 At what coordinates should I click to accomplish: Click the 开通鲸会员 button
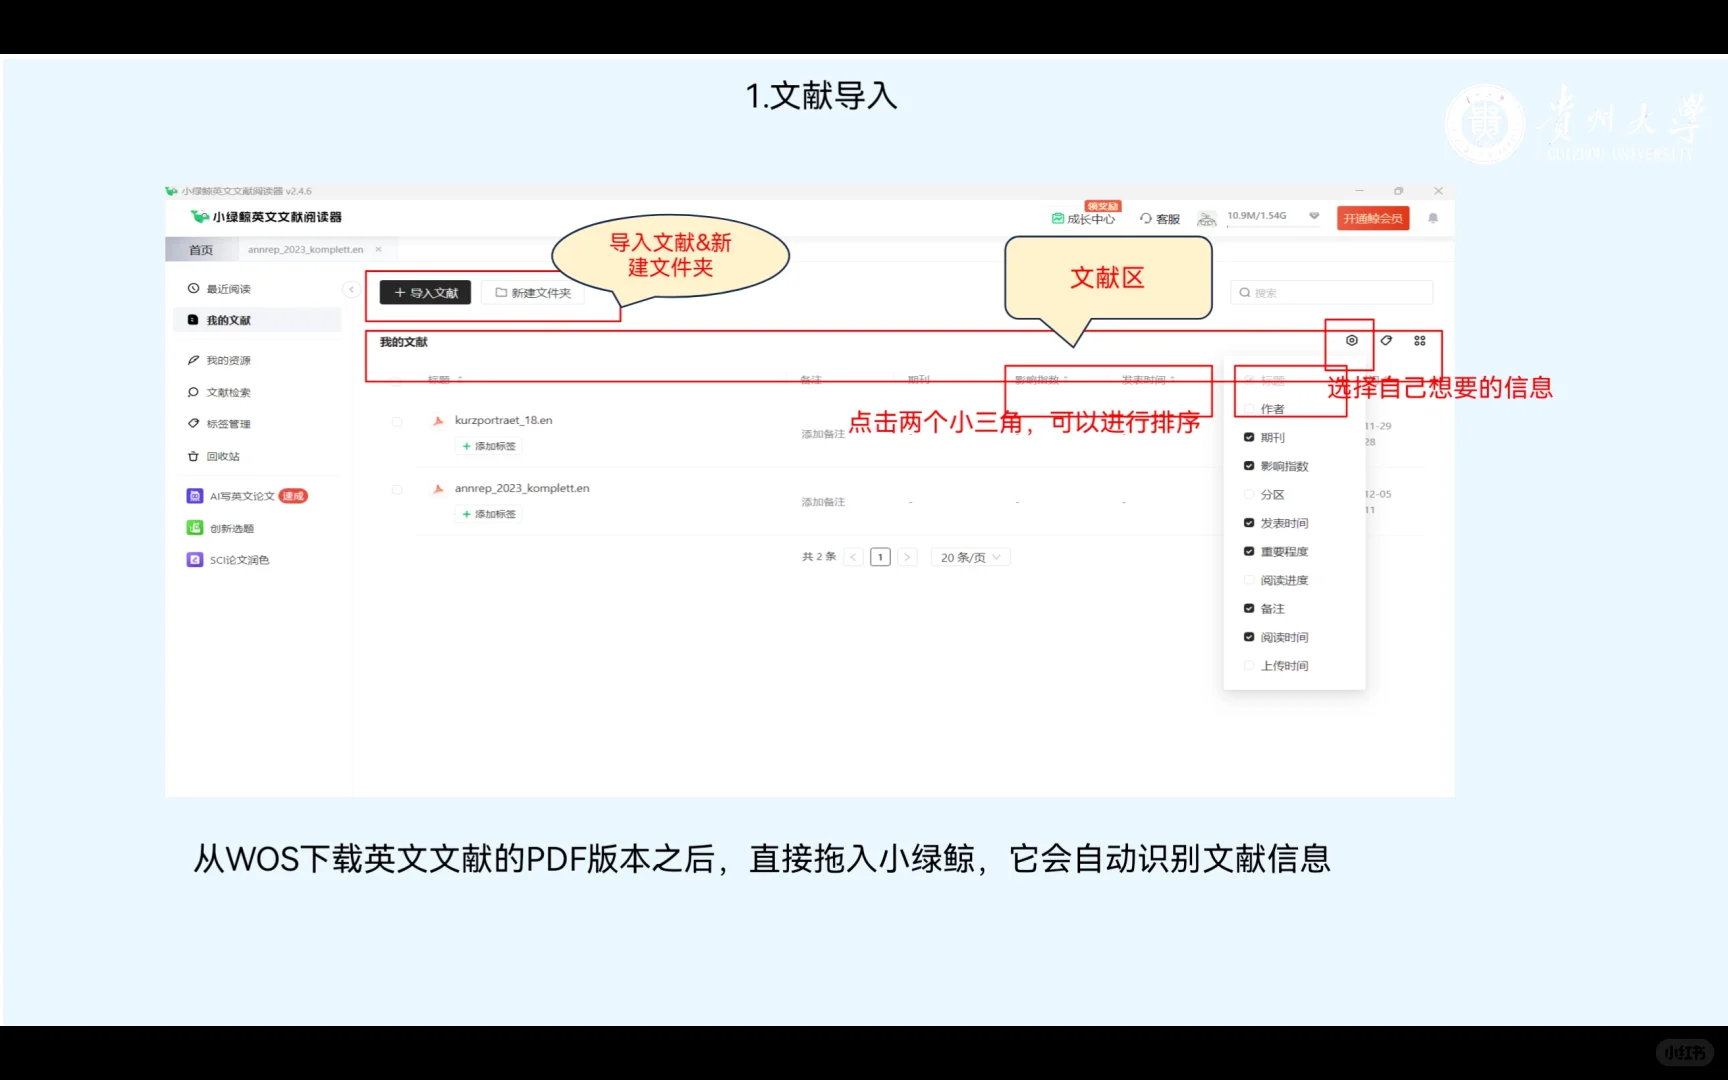[x=1373, y=218]
